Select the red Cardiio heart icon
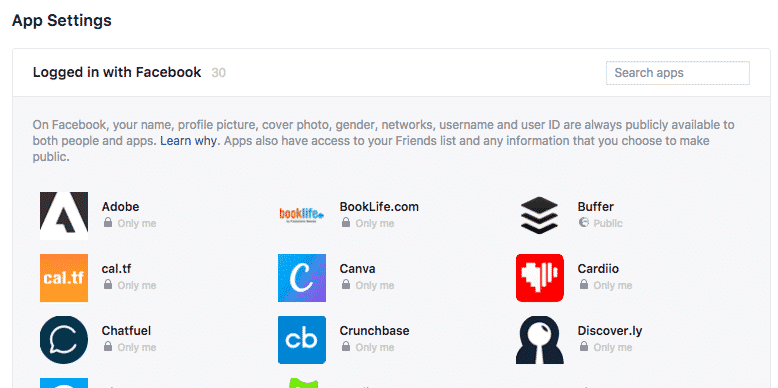 (540, 278)
